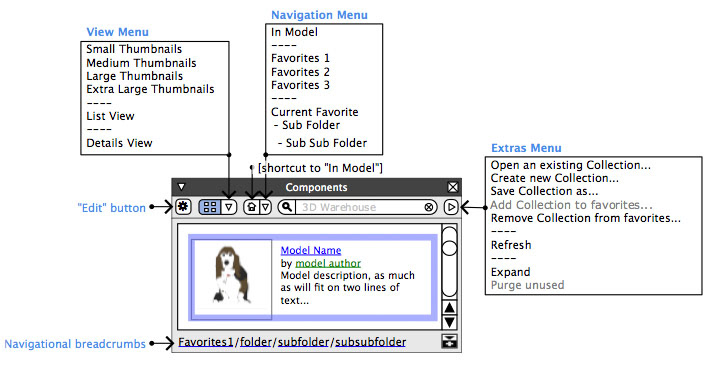Choose Open an existing Collection

click(571, 165)
